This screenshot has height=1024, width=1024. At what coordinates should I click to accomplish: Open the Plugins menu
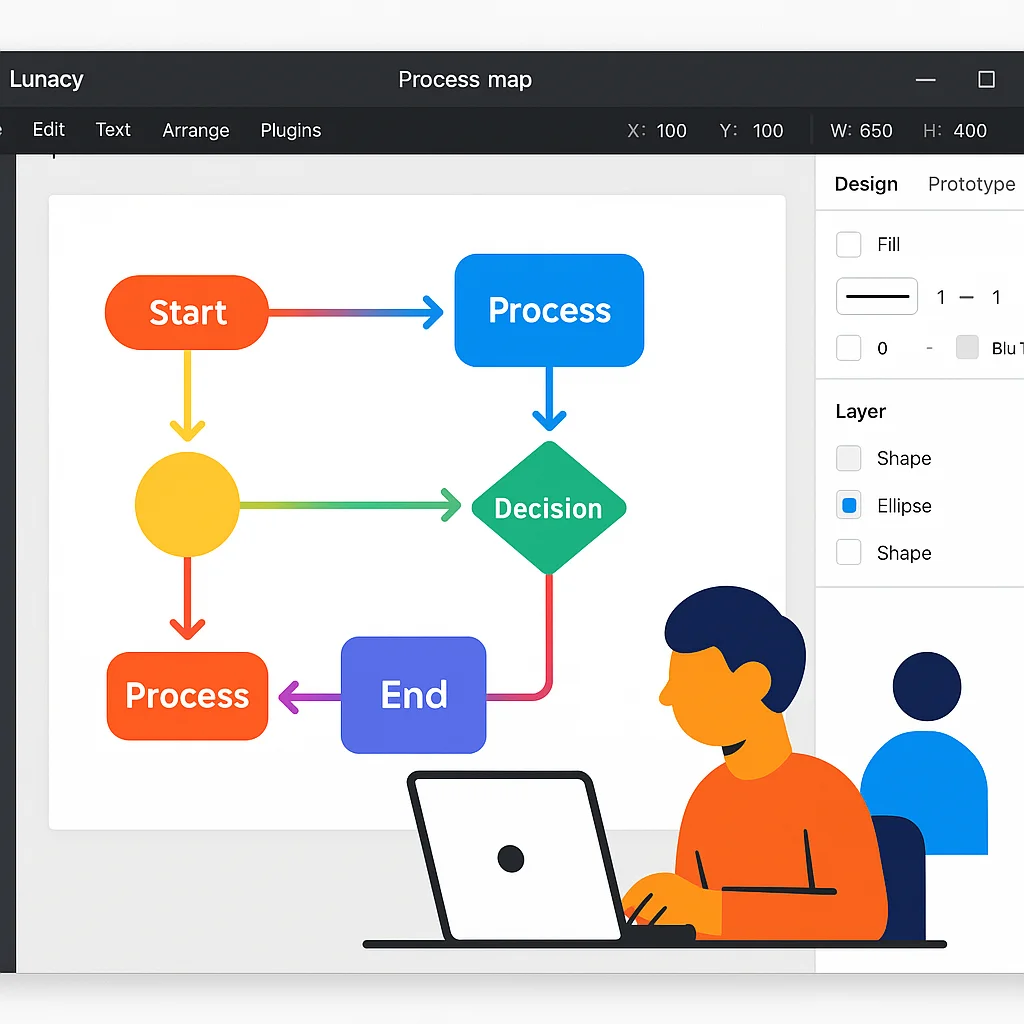point(290,130)
